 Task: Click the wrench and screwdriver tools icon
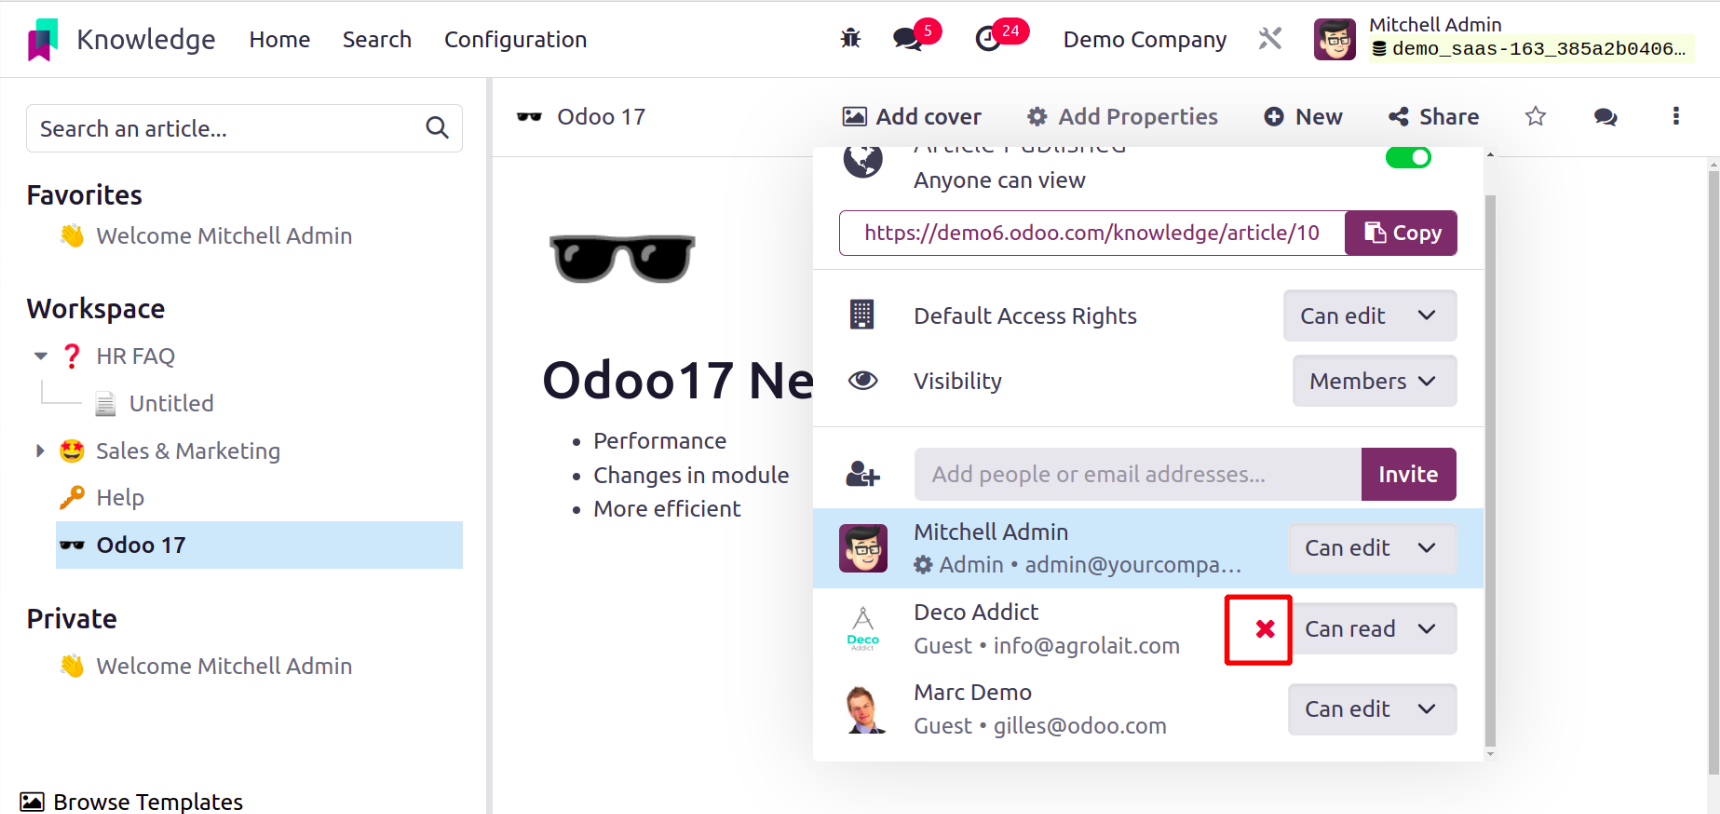click(1270, 39)
